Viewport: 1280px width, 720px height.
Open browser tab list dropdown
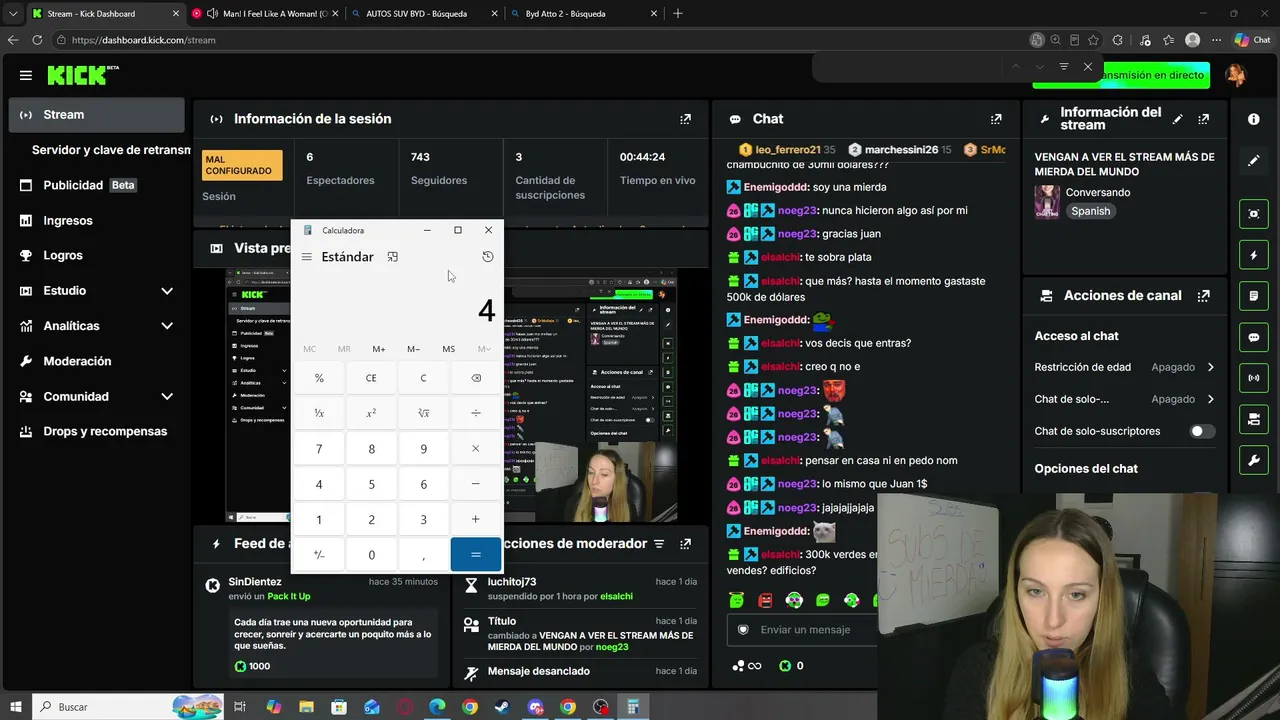click(13, 14)
